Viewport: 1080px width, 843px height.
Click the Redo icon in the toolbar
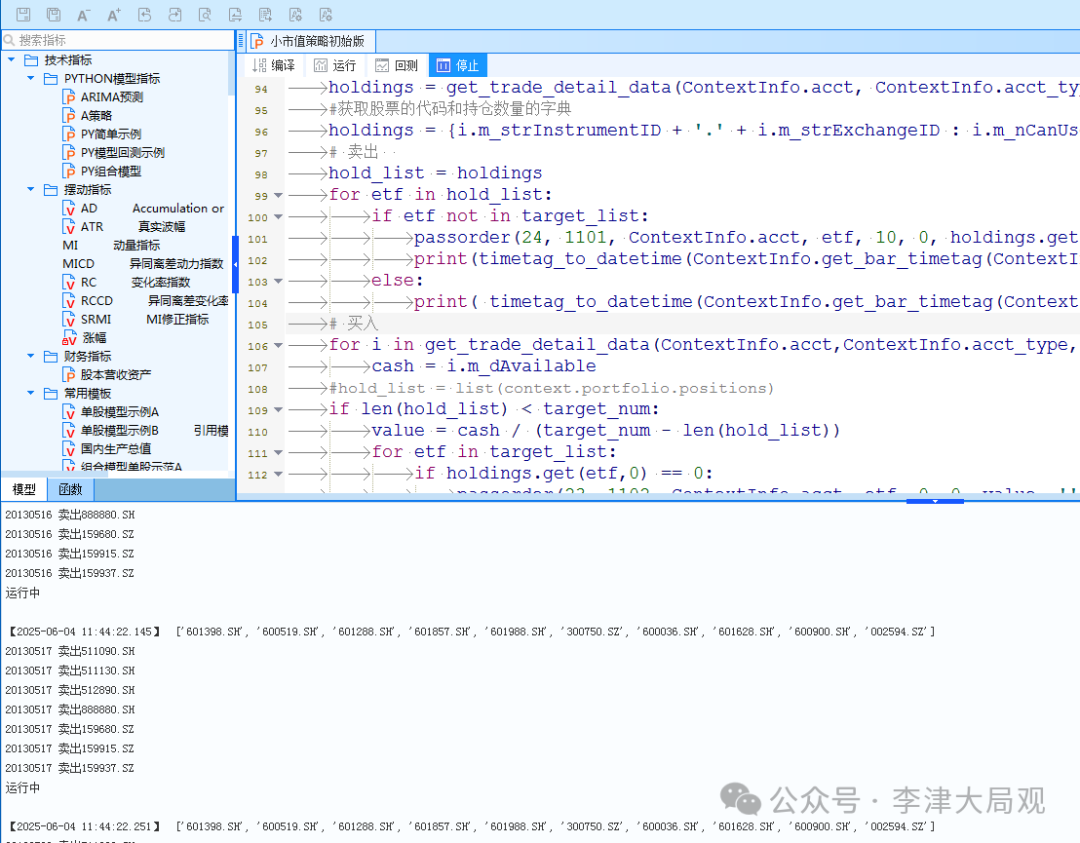pyautogui.click(x=175, y=14)
